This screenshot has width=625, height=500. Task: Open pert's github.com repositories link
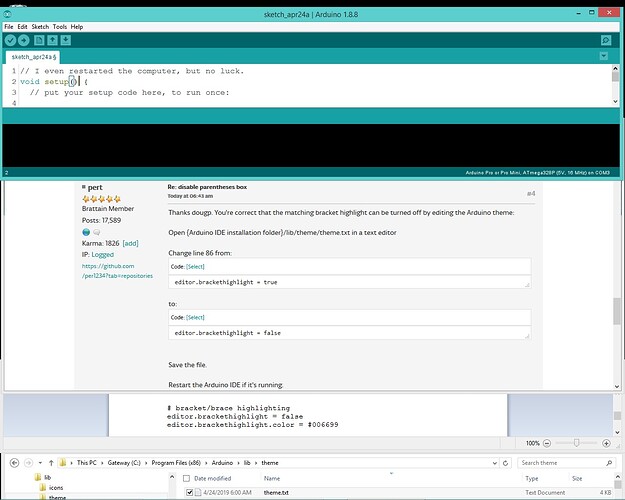click(117, 271)
